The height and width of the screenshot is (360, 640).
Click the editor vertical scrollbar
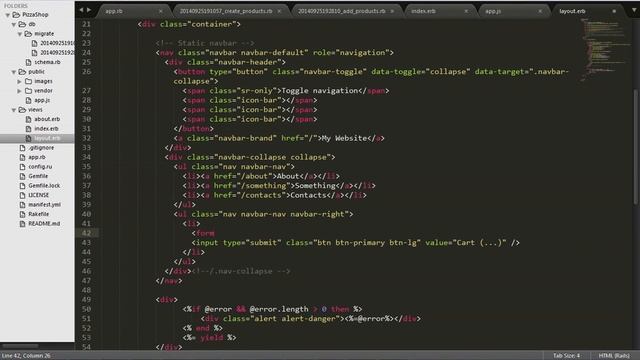pyautogui.click(x=636, y=146)
